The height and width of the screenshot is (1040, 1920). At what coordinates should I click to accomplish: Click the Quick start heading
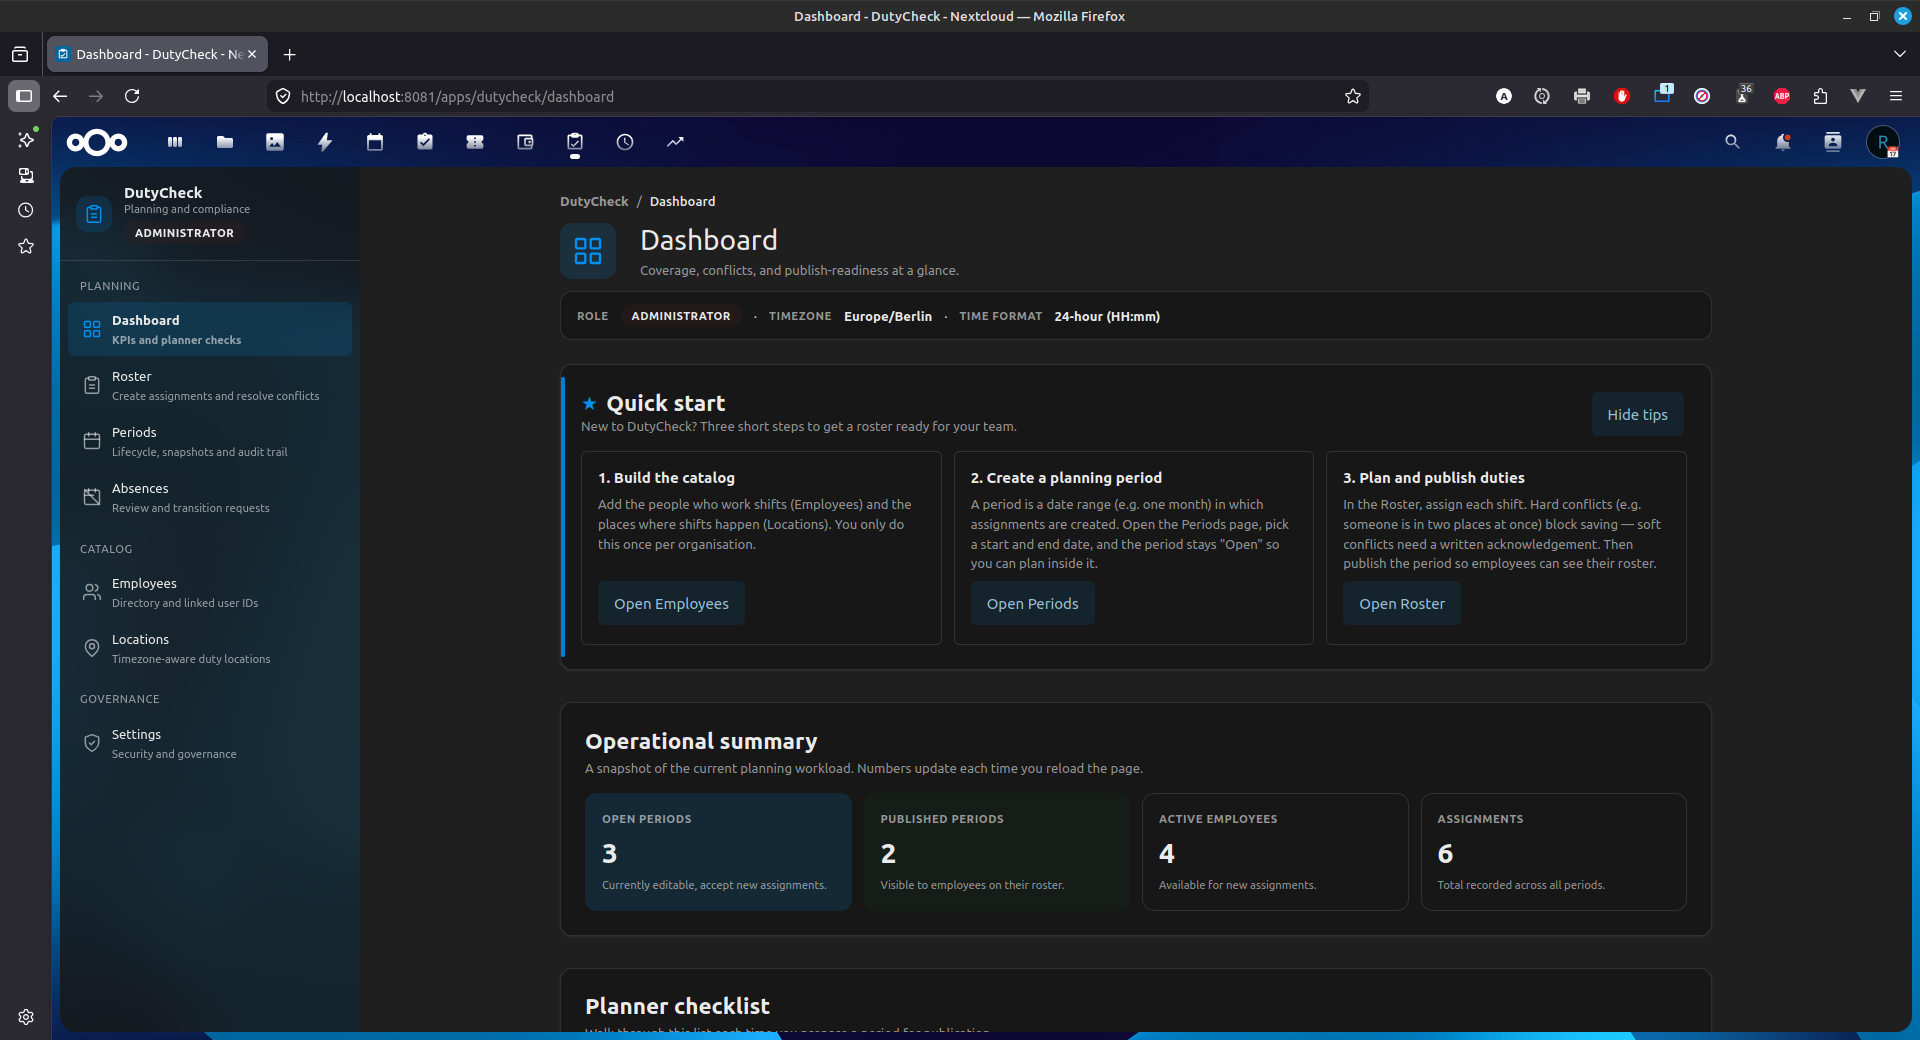coord(665,403)
